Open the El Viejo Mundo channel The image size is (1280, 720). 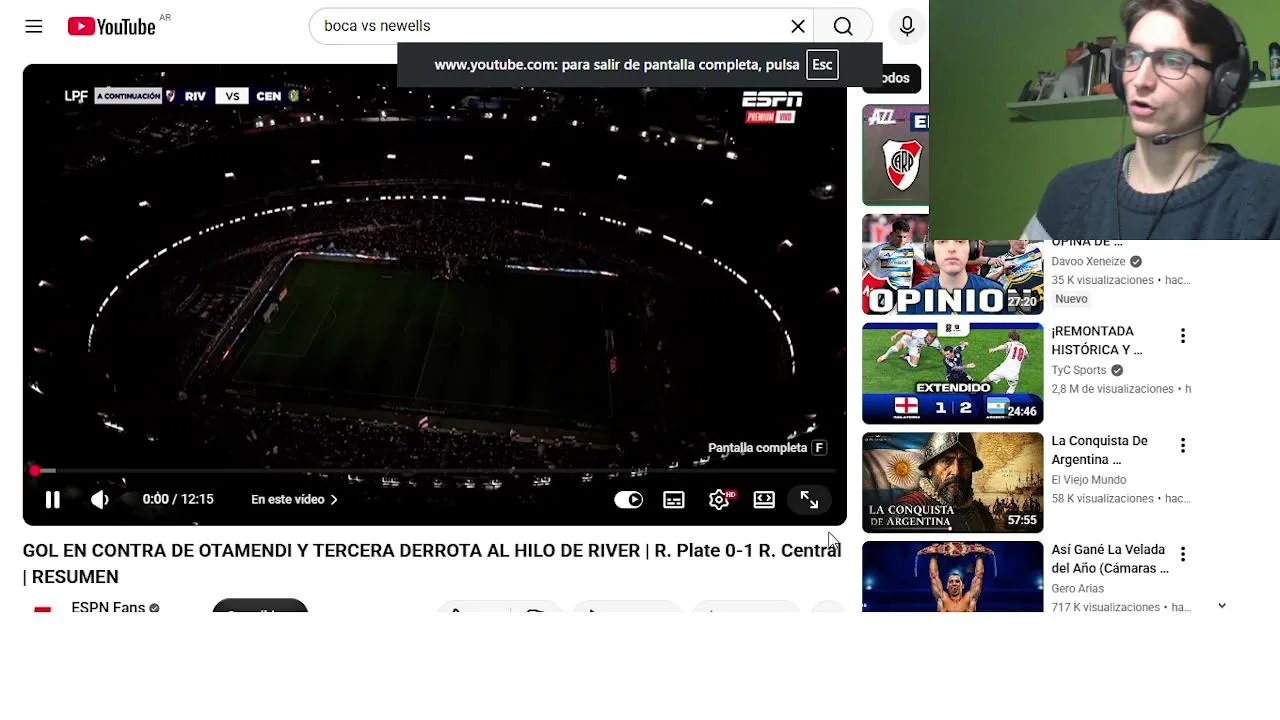tap(1089, 480)
